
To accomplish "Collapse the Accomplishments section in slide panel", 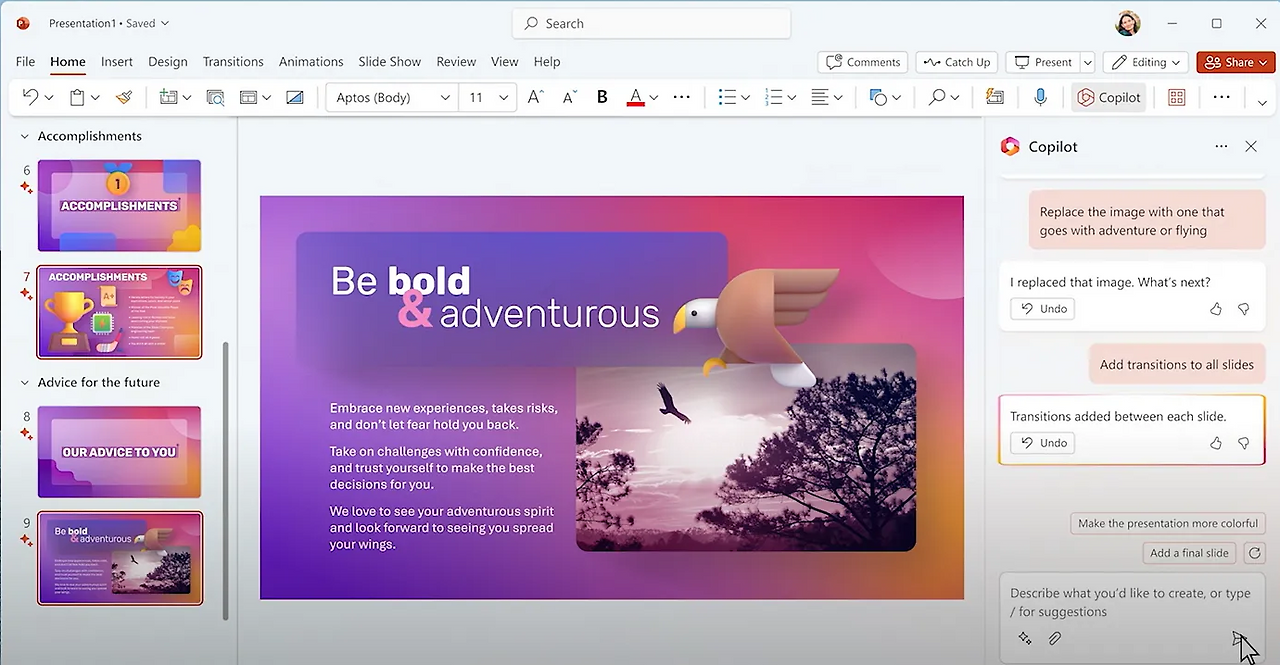I will tap(24, 135).
